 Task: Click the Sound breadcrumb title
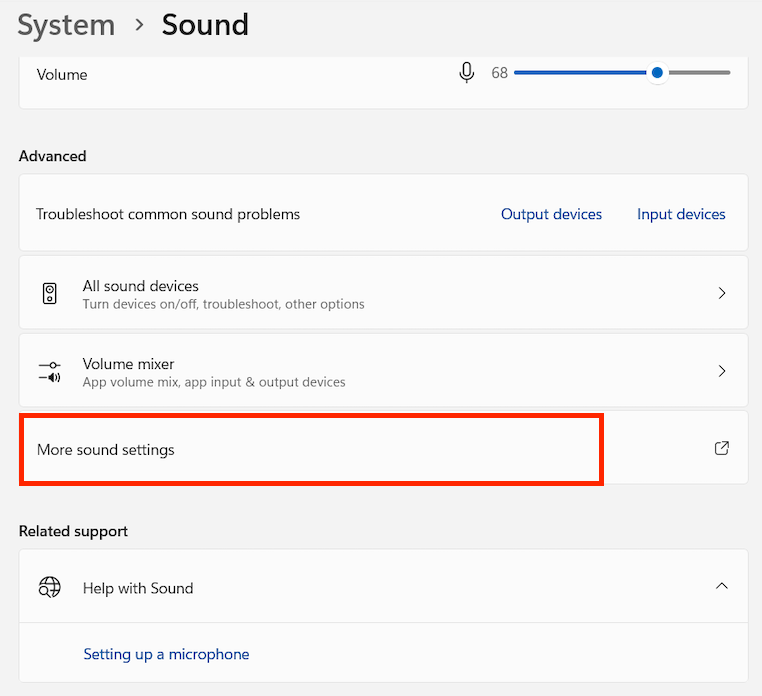[x=205, y=25]
